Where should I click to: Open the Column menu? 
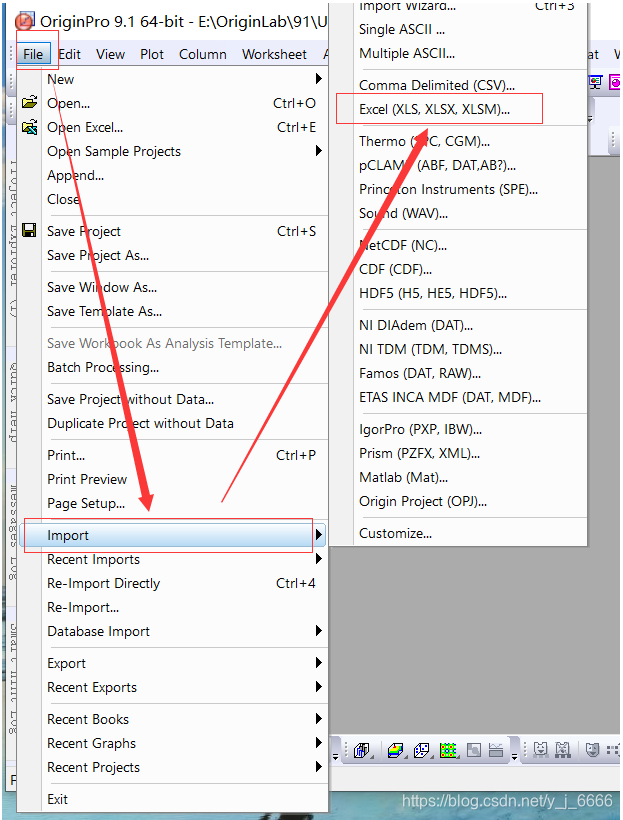pos(202,54)
